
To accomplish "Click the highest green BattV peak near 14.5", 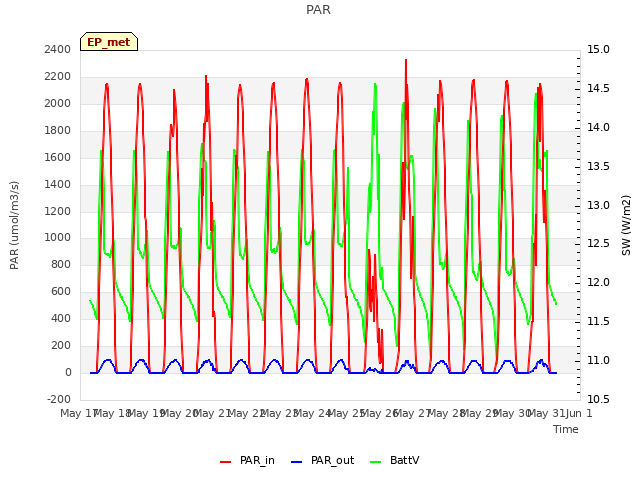I will pos(375,85).
